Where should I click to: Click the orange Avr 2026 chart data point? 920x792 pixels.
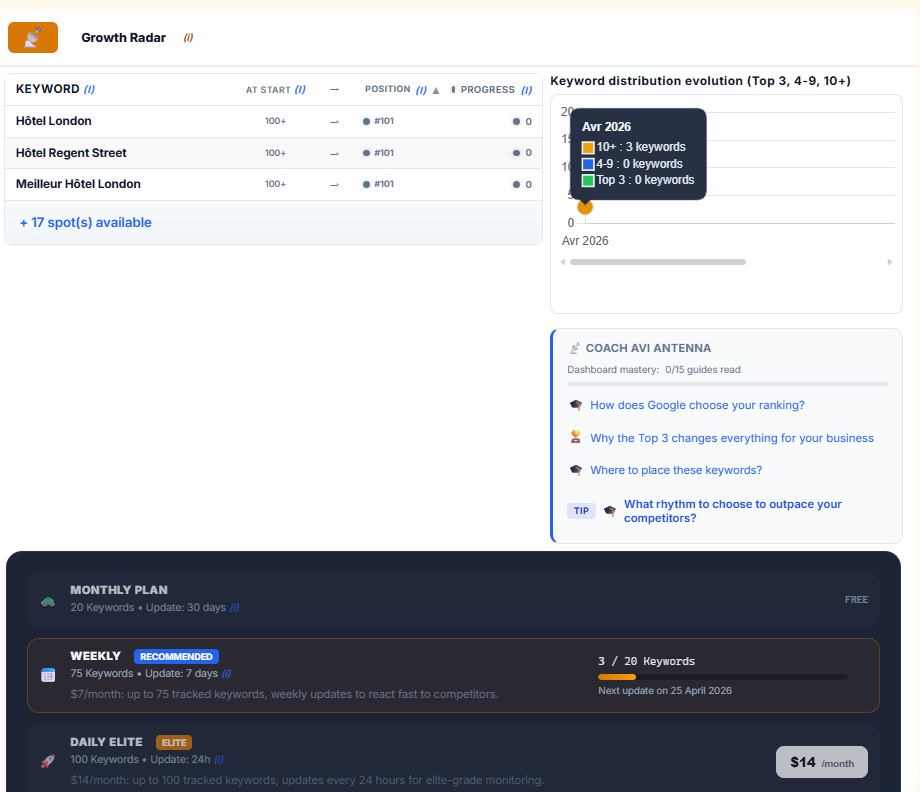pos(585,207)
